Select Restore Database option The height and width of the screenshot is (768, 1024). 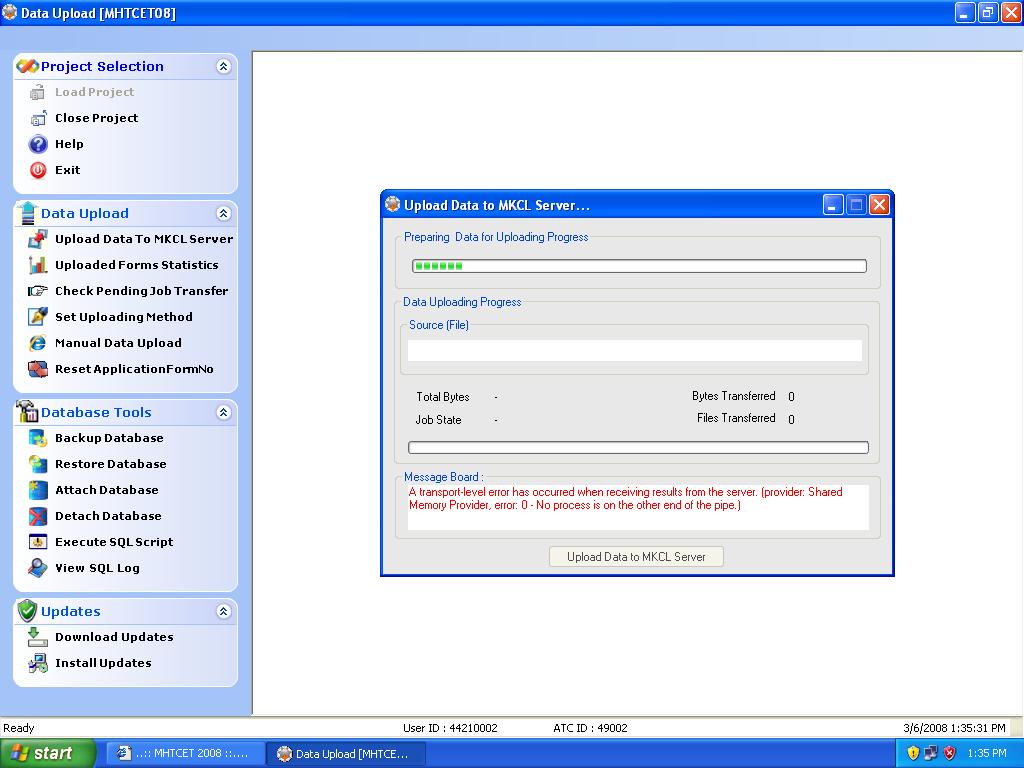pyautogui.click(x=110, y=464)
